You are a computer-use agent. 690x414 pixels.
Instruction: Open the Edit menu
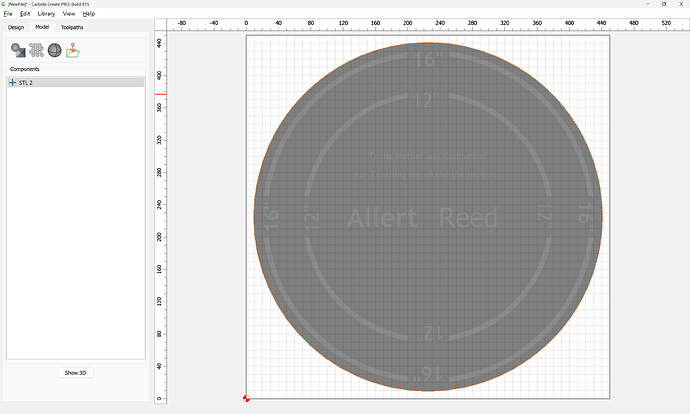(x=25, y=14)
